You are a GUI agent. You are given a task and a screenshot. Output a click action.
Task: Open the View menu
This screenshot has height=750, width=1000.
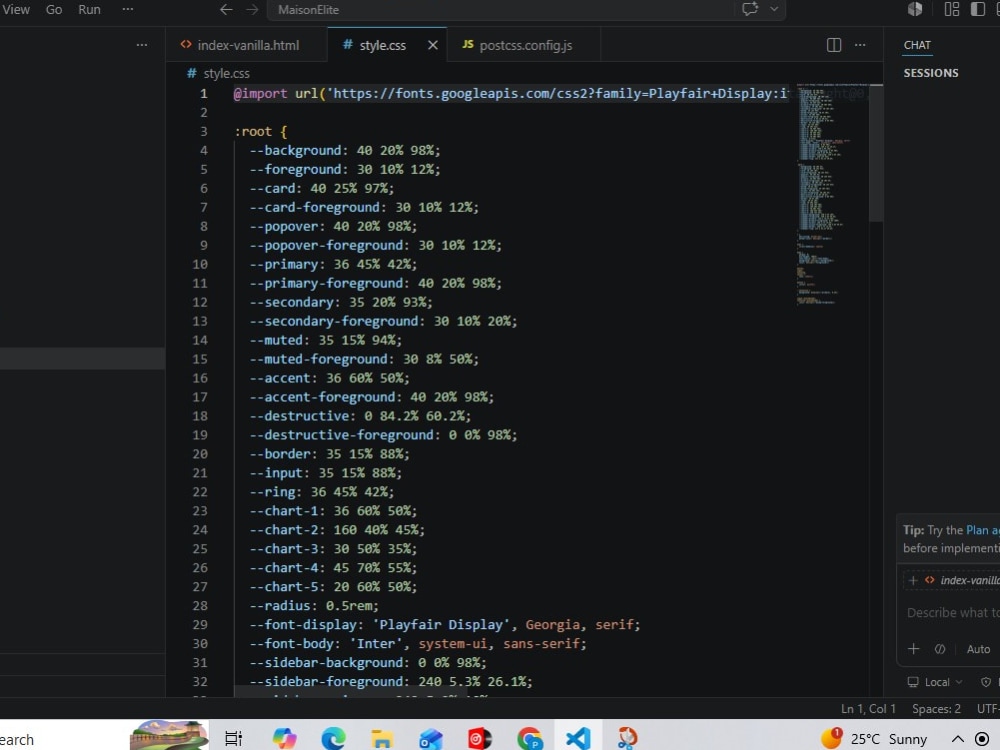click(x=15, y=10)
